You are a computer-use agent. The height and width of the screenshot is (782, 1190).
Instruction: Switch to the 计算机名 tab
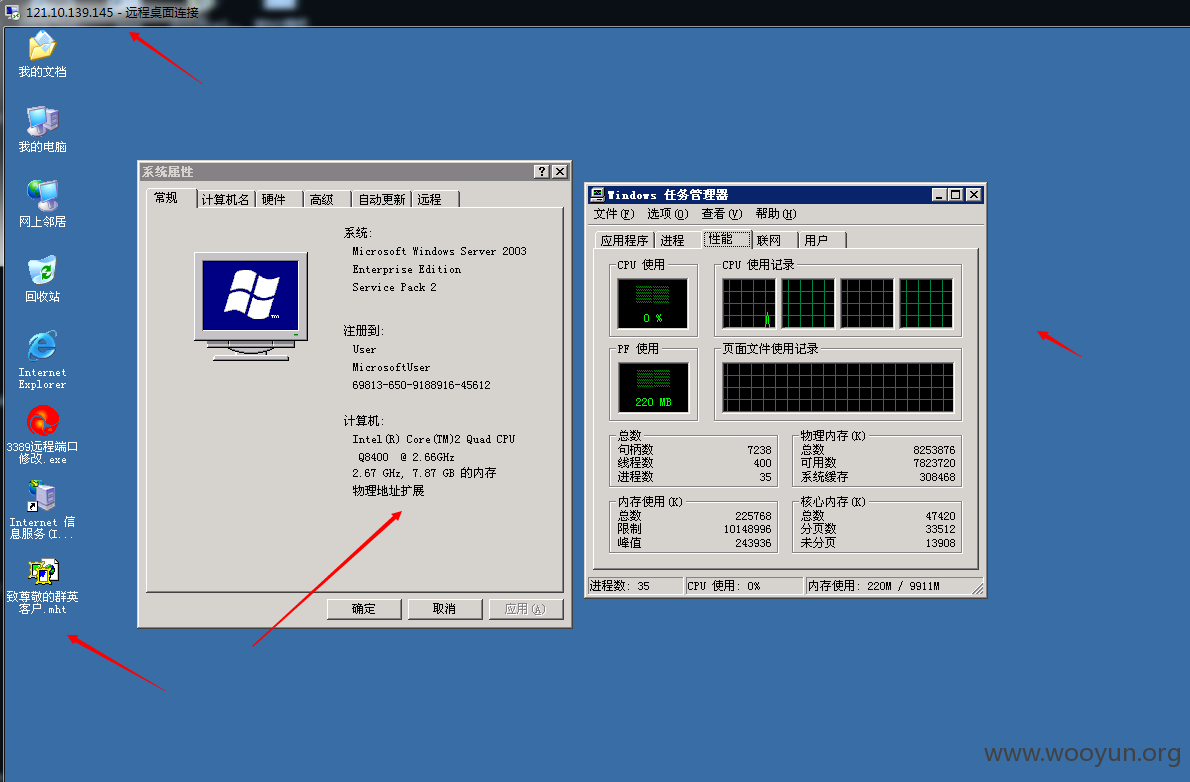point(225,199)
